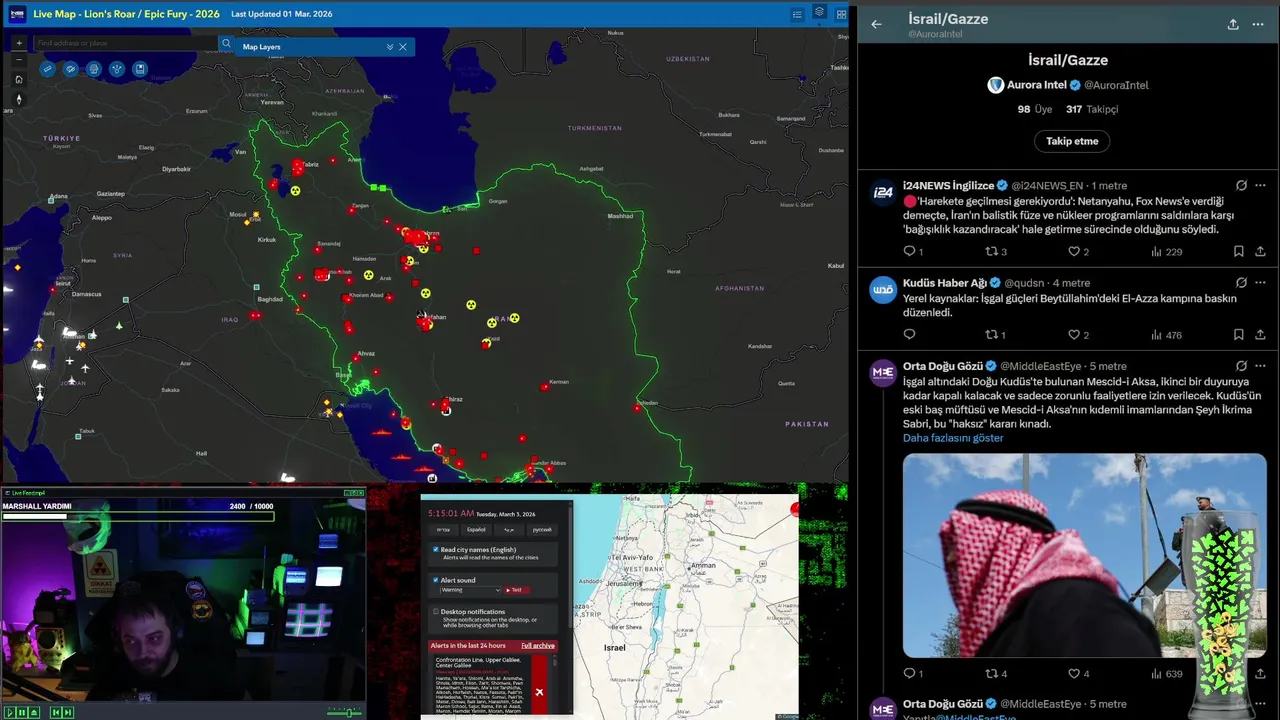Screen dimensions: 1280x720
Task: Zoom in on the live map
Action: click(x=18, y=43)
